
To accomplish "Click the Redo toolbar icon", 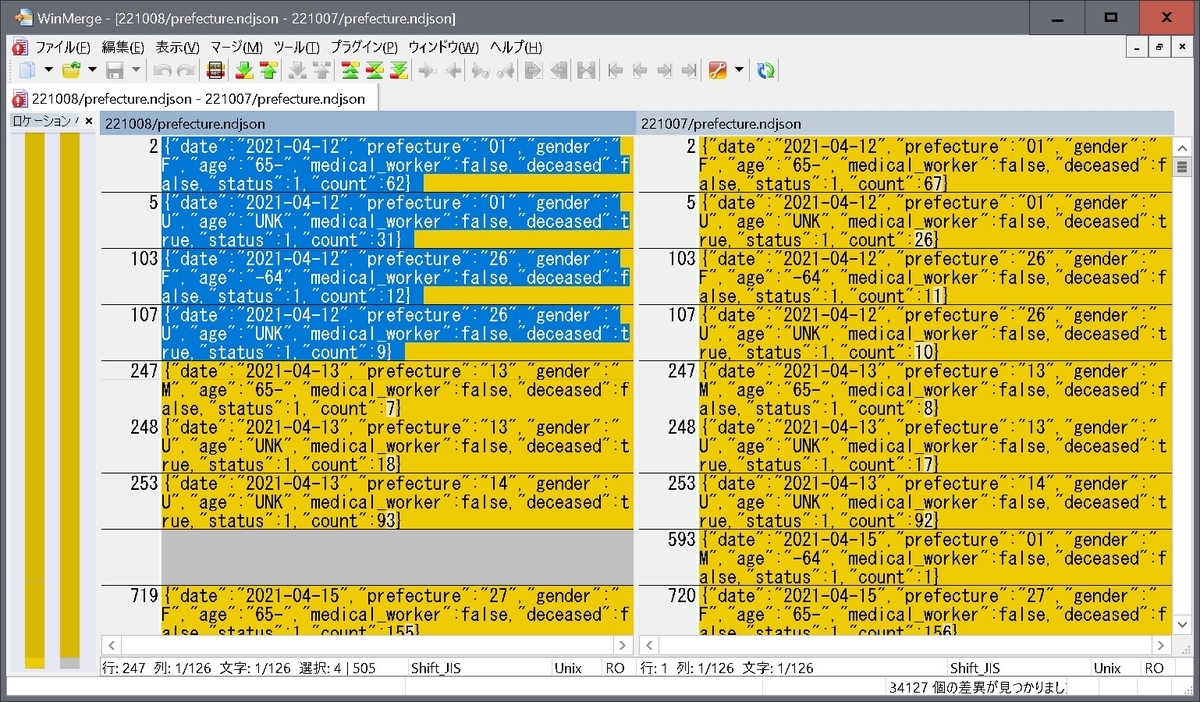I will pyautogui.click(x=186, y=70).
